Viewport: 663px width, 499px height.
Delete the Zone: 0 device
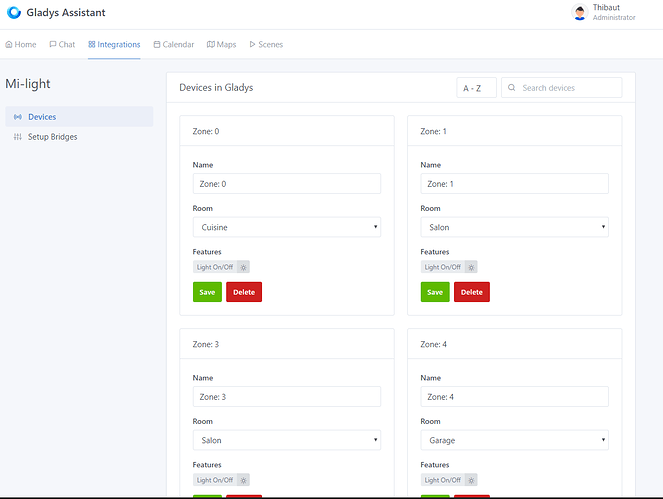tap(244, 292)
